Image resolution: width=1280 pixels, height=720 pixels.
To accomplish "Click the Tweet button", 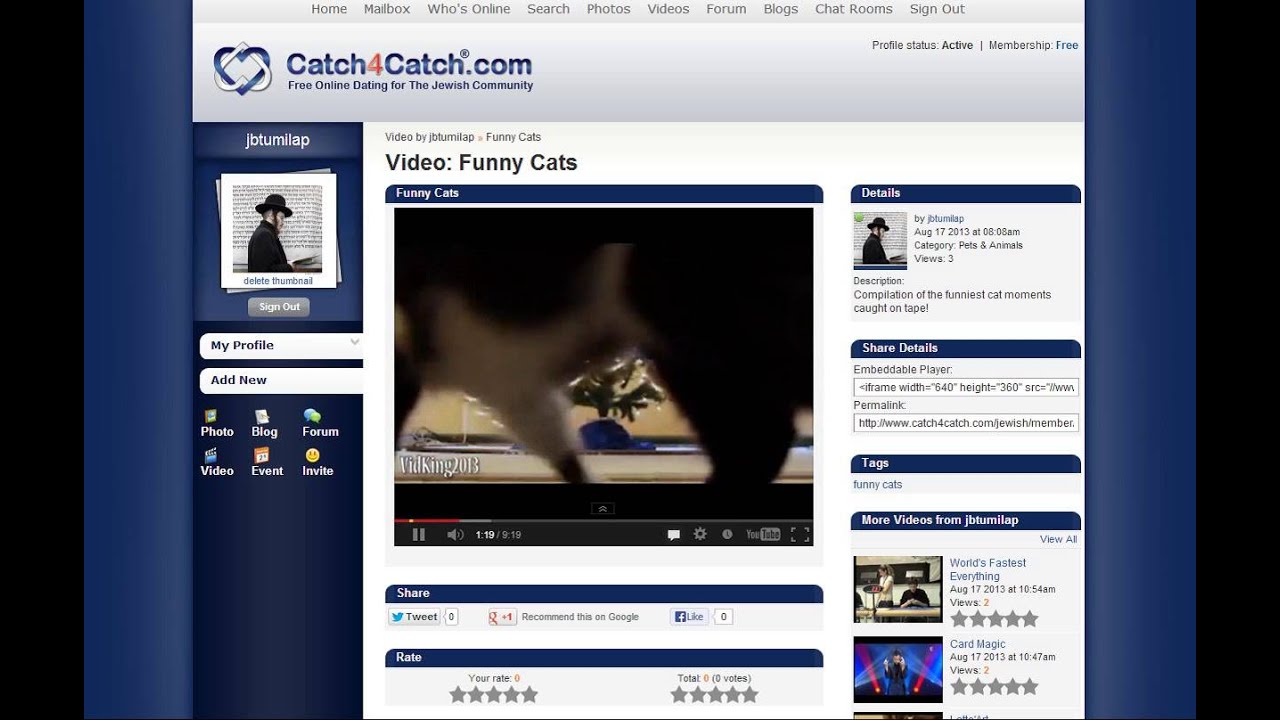I will 414,617.
